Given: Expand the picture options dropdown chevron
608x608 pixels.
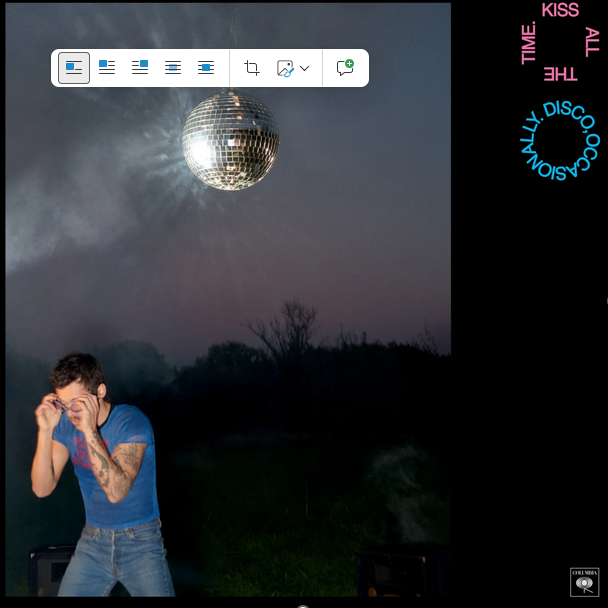Looking at the screenshot, I should click(x=305, y=68).
